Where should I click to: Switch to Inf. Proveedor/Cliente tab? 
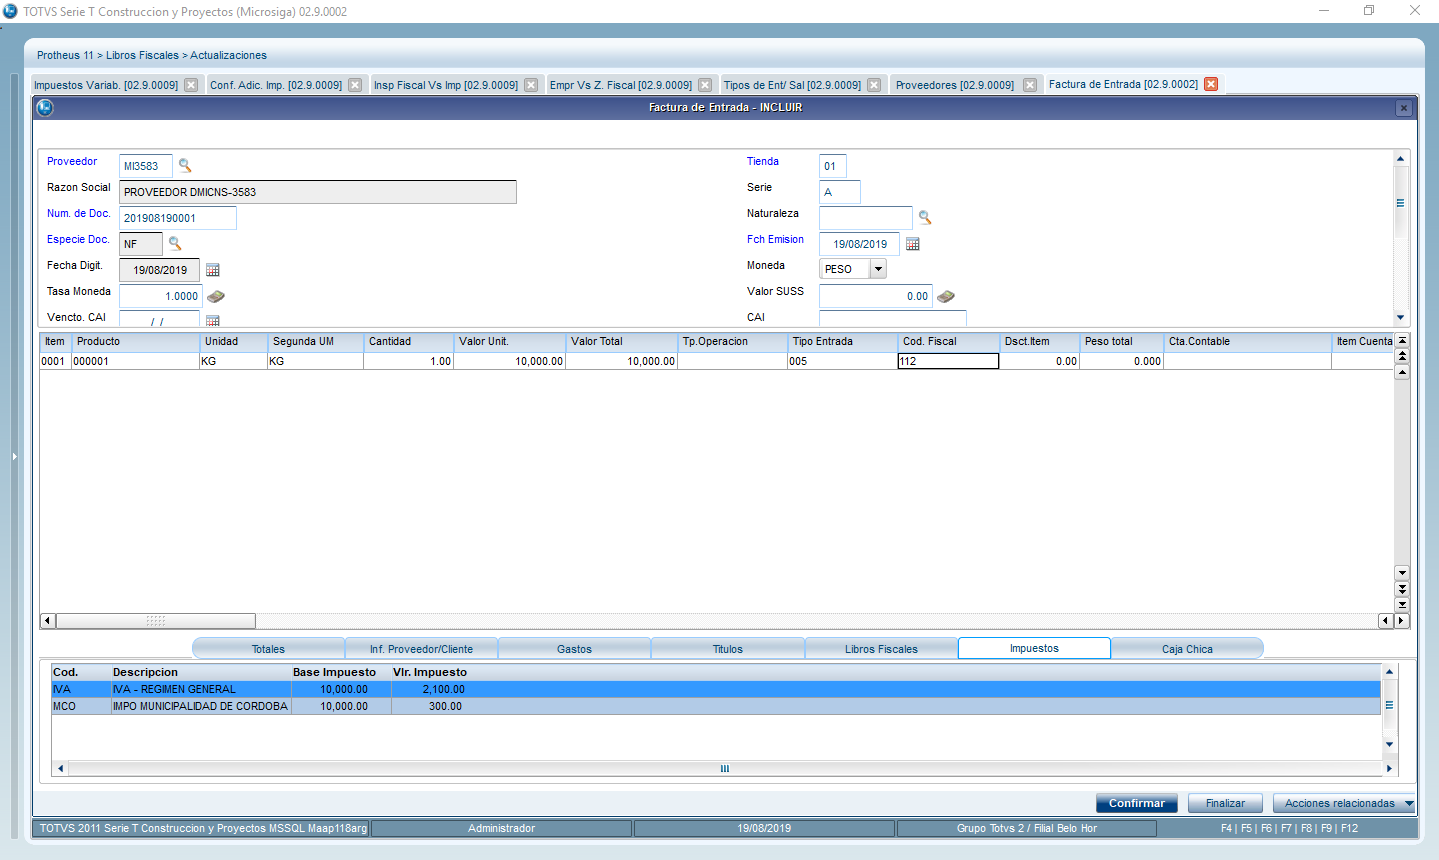coord(421,649)
